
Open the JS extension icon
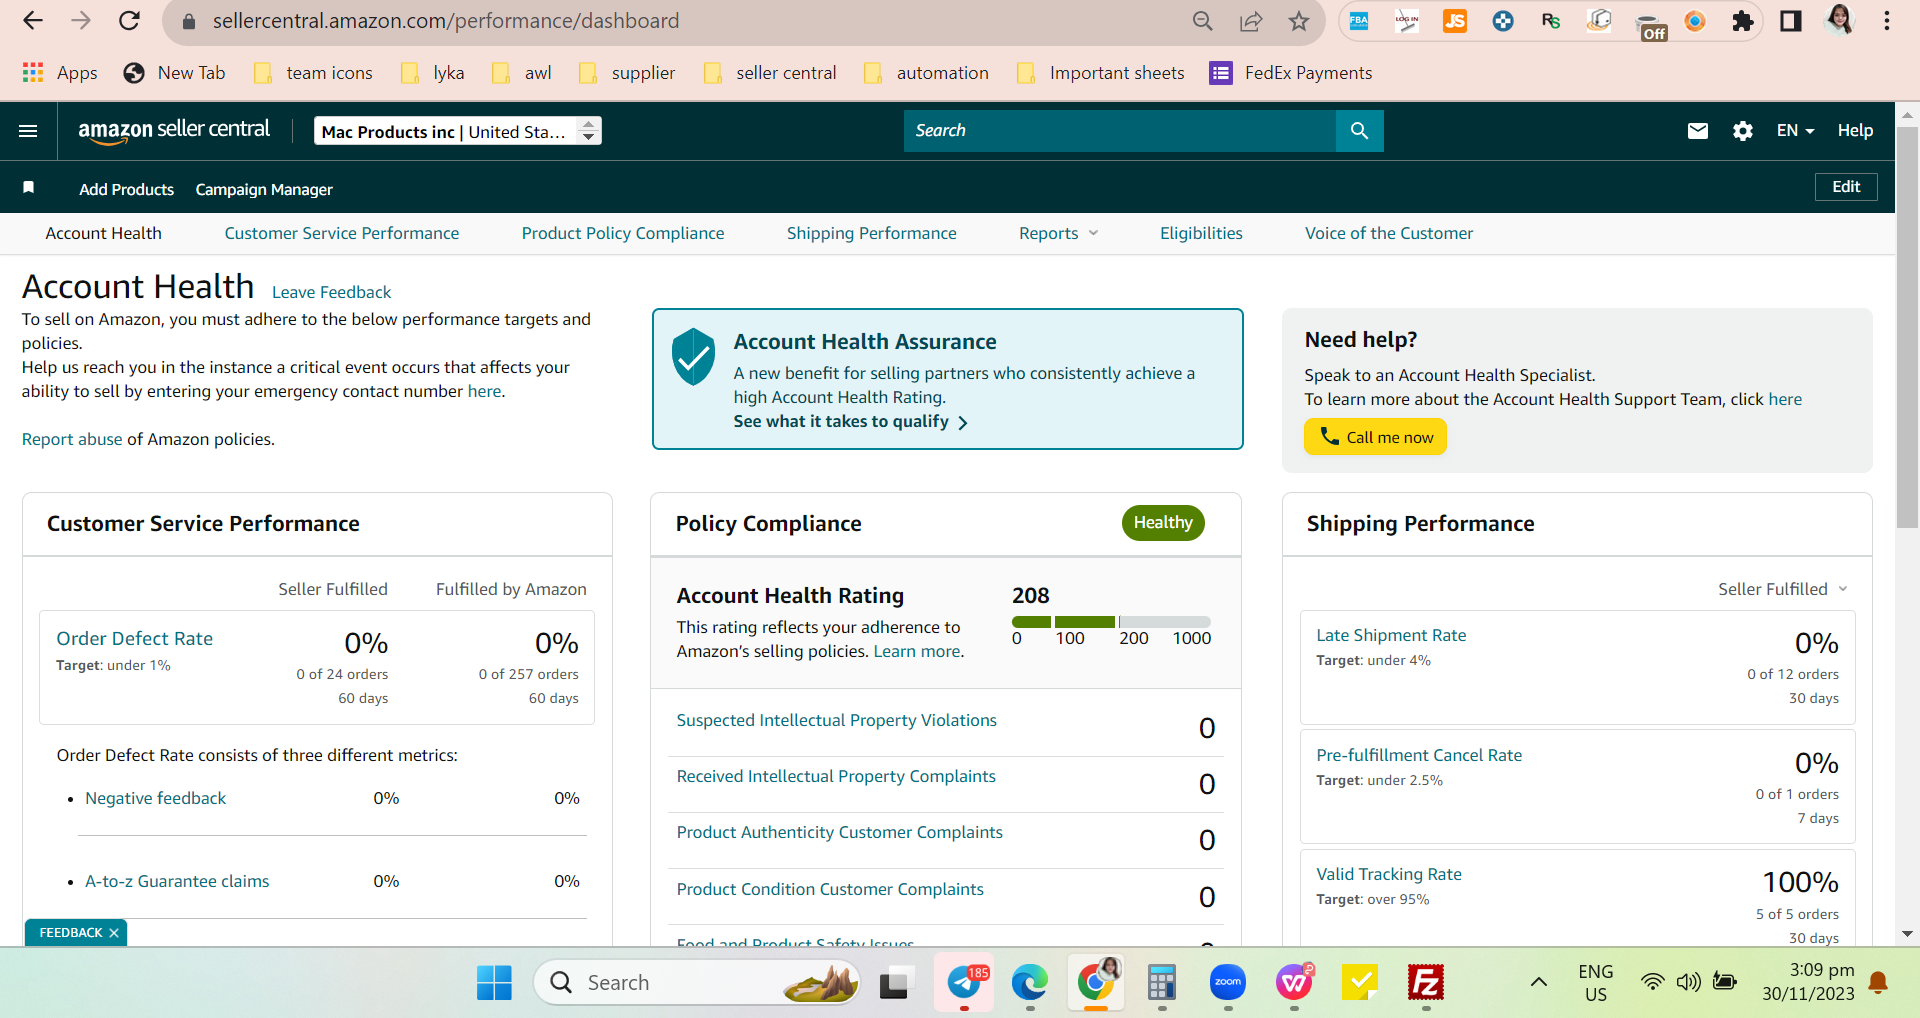1455,21
